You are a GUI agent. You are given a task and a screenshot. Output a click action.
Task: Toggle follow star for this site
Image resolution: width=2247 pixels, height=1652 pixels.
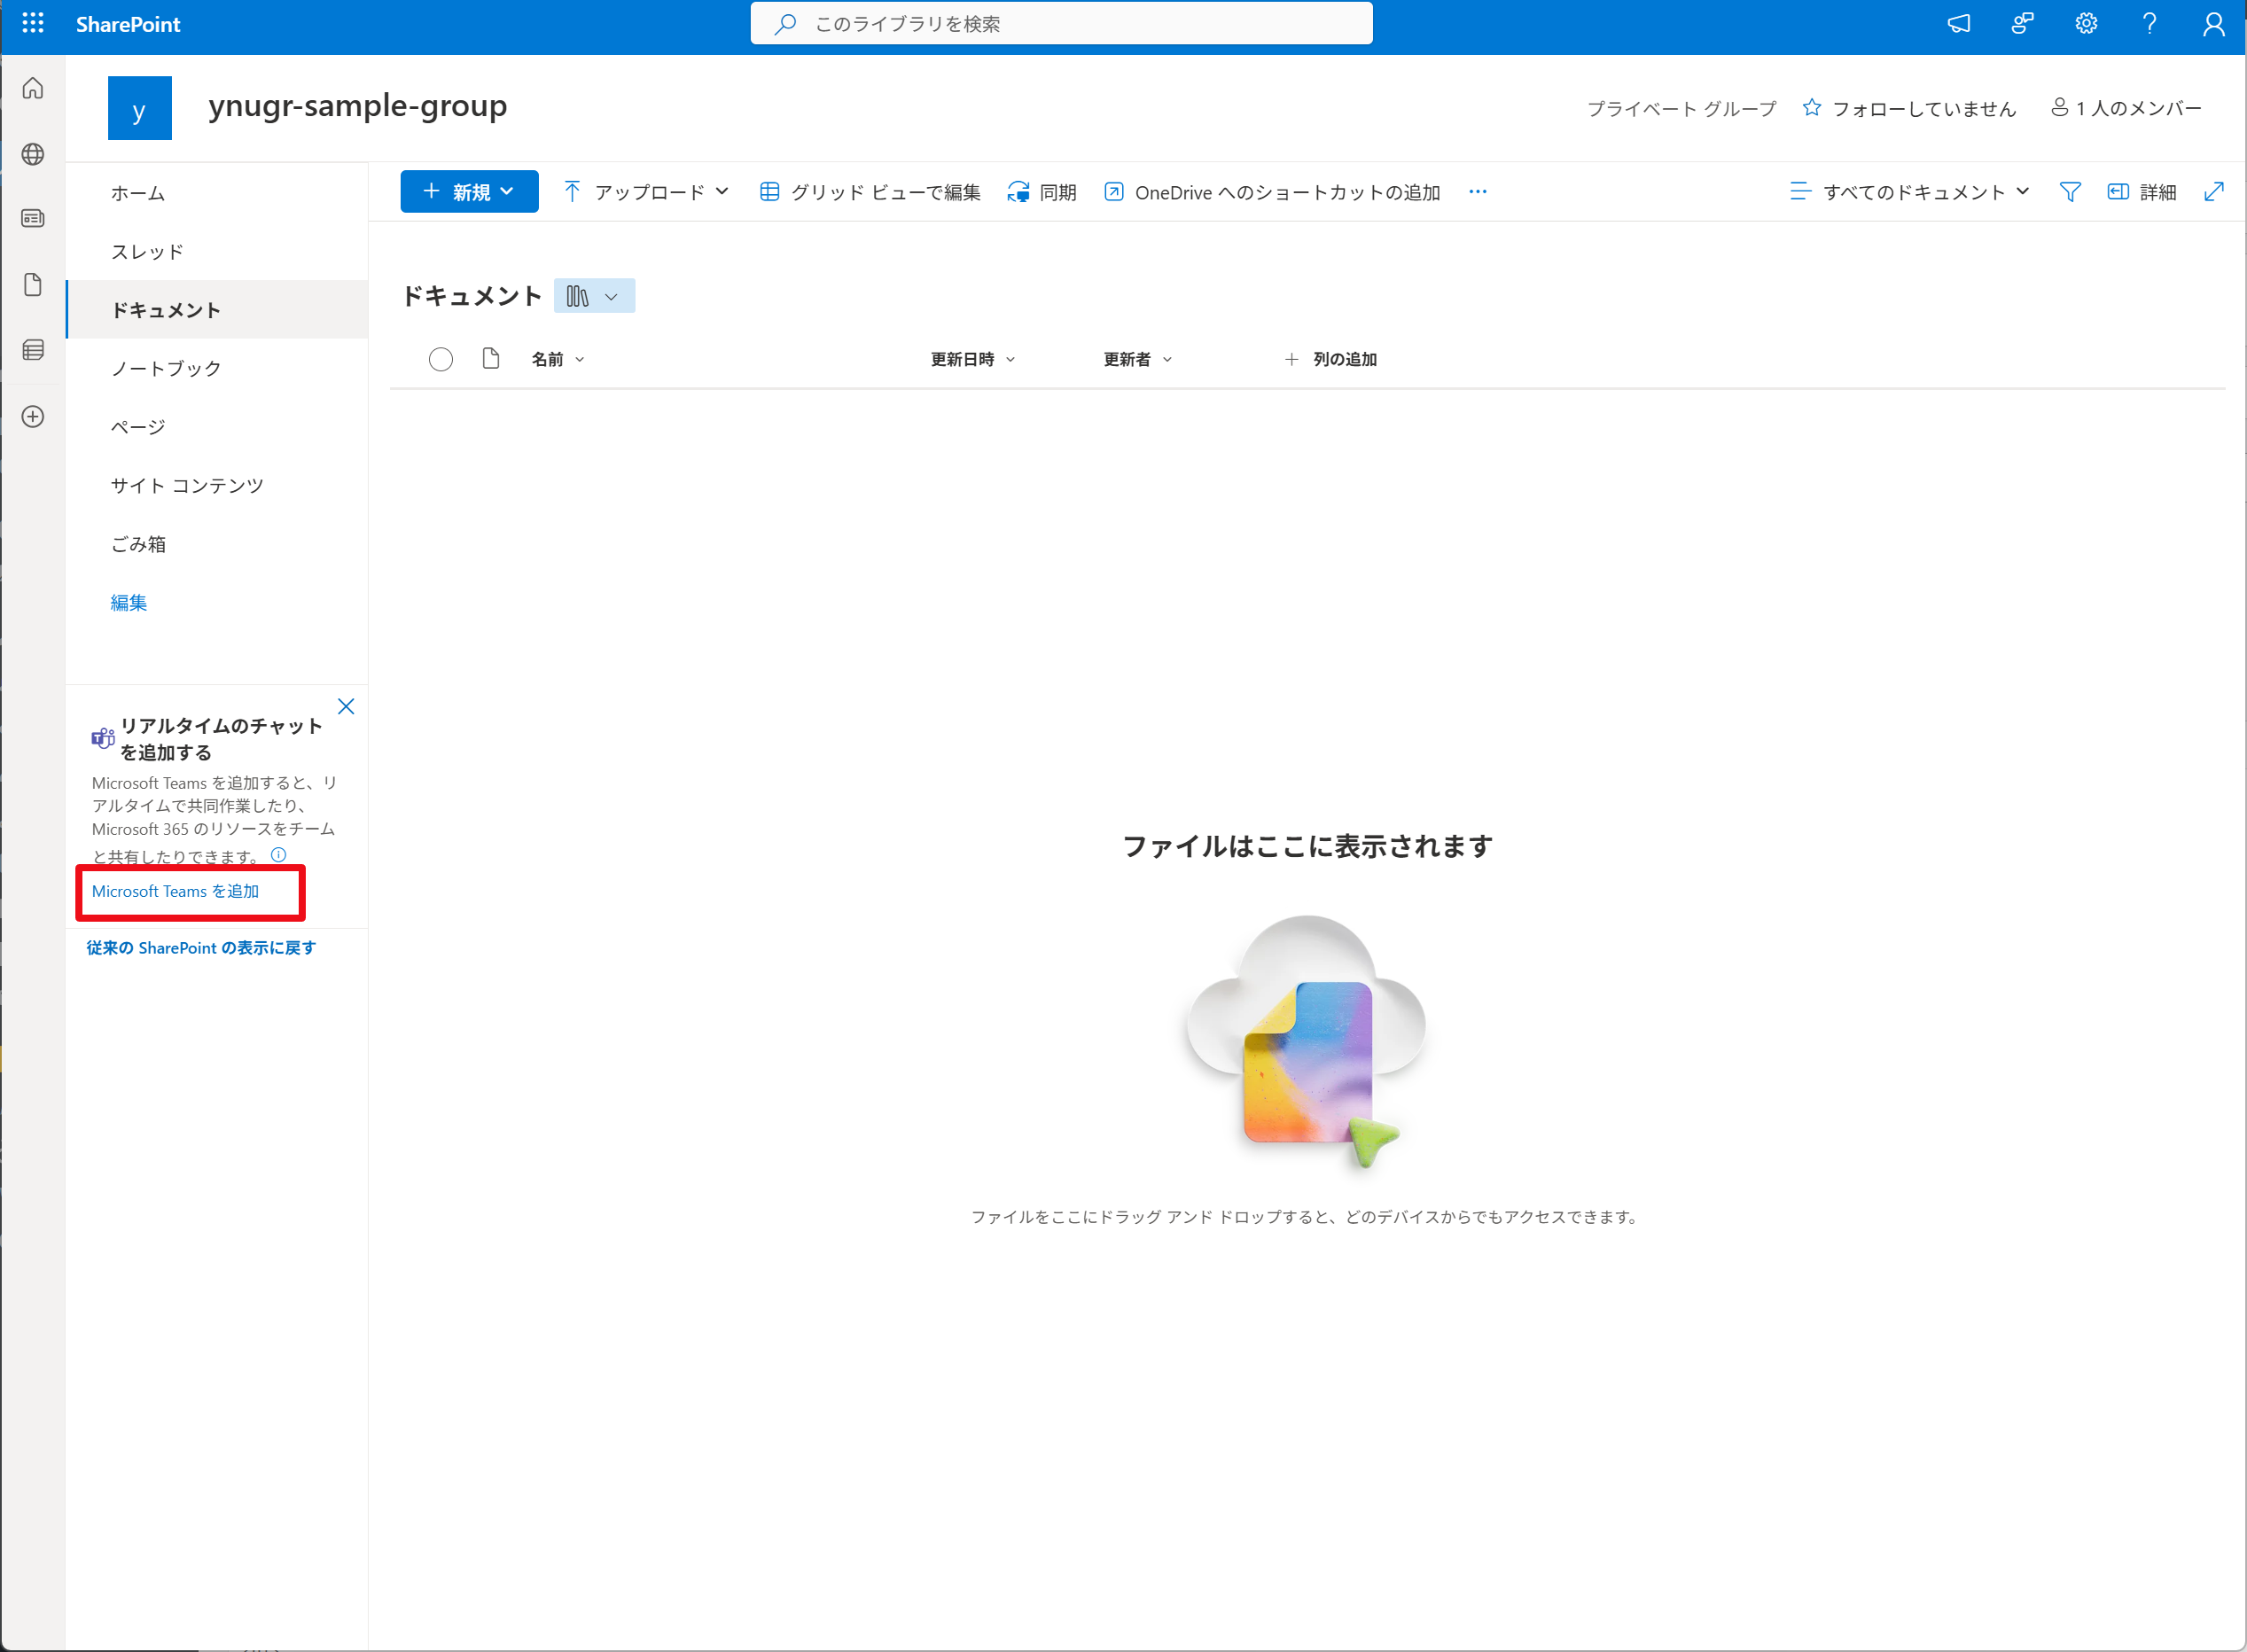point(1812,108)
